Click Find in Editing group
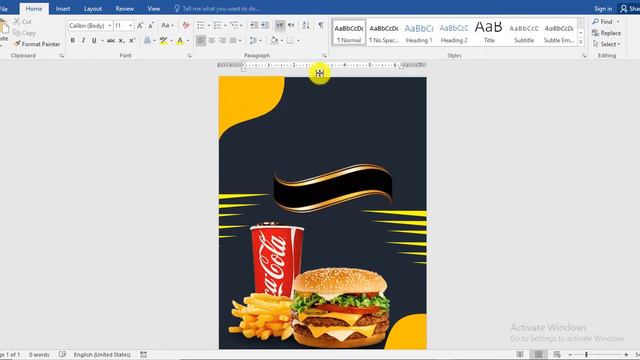This screenshot has width=640, height=360. (603, 21)
